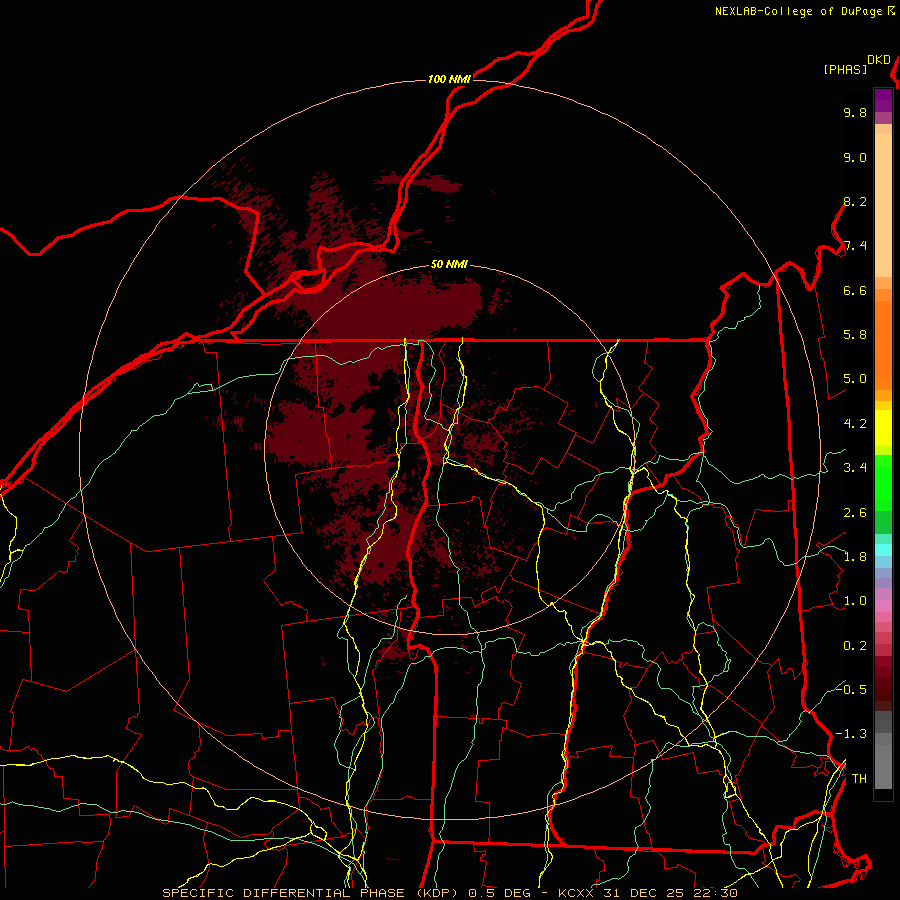The height and width of the screenshot is (900, 900).
Task: Click the NEXLAB-College of DuPage watermark text
Action: [805, 11]
